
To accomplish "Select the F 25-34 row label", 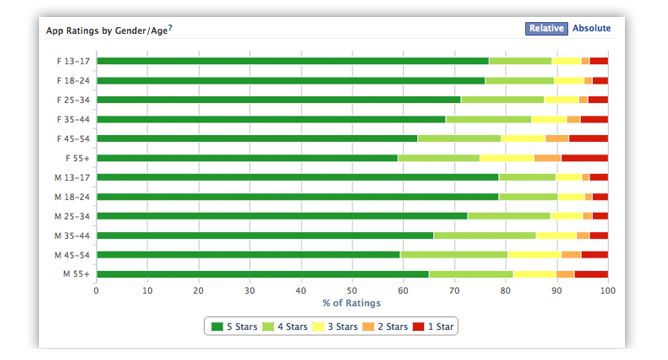I will pyautogui.click(x=73, y=100).
